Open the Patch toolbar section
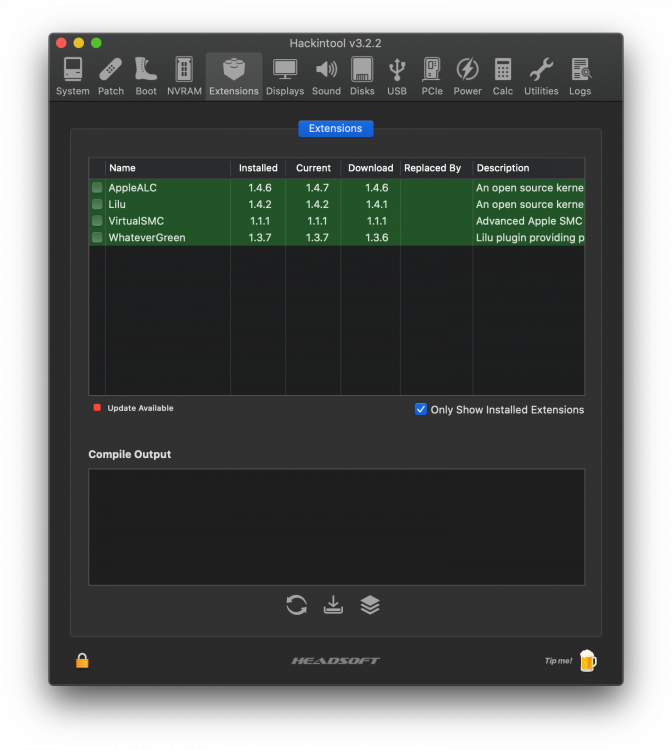This screenshot has height=750, width=672. coord(111,77)
